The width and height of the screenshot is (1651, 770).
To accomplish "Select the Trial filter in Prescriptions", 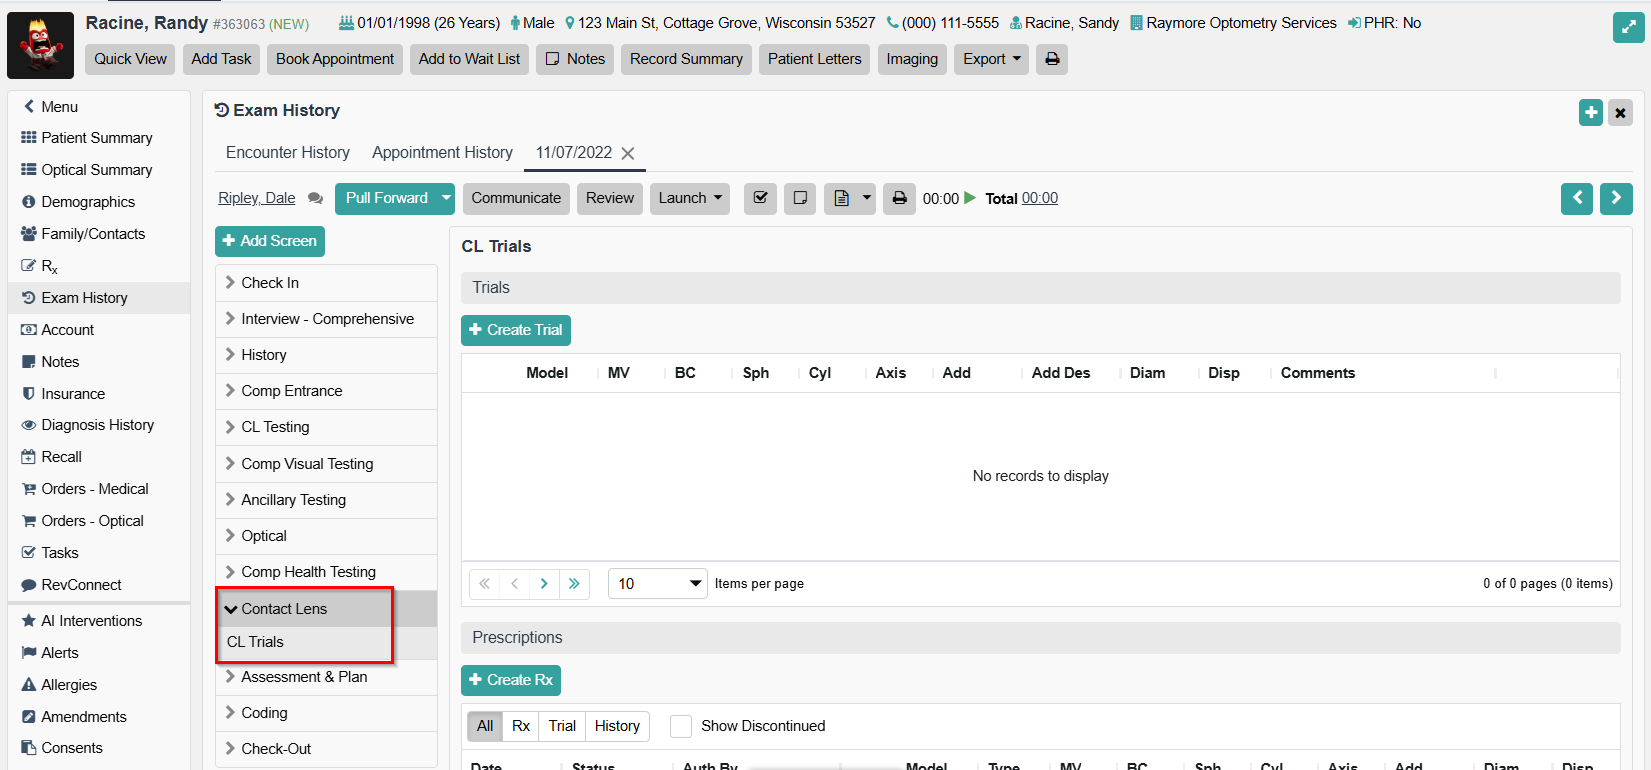I will coord(562,726).
